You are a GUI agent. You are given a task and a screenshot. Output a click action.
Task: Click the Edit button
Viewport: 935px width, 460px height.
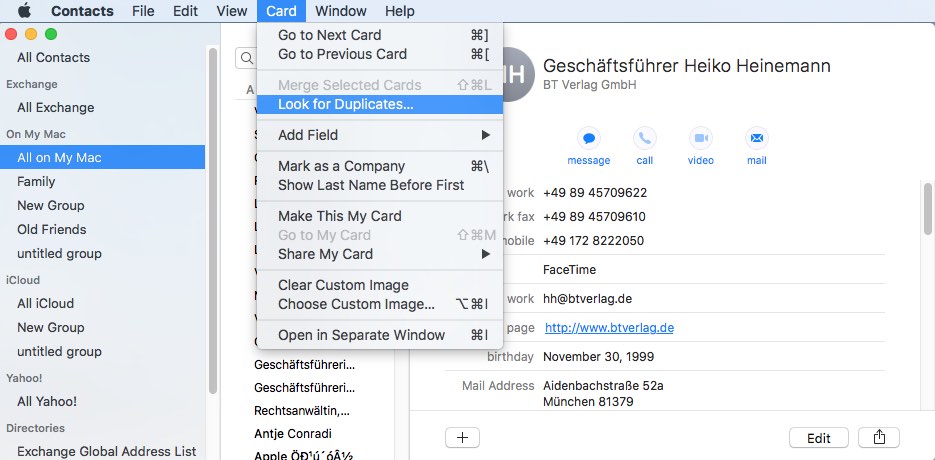[819, 438]
